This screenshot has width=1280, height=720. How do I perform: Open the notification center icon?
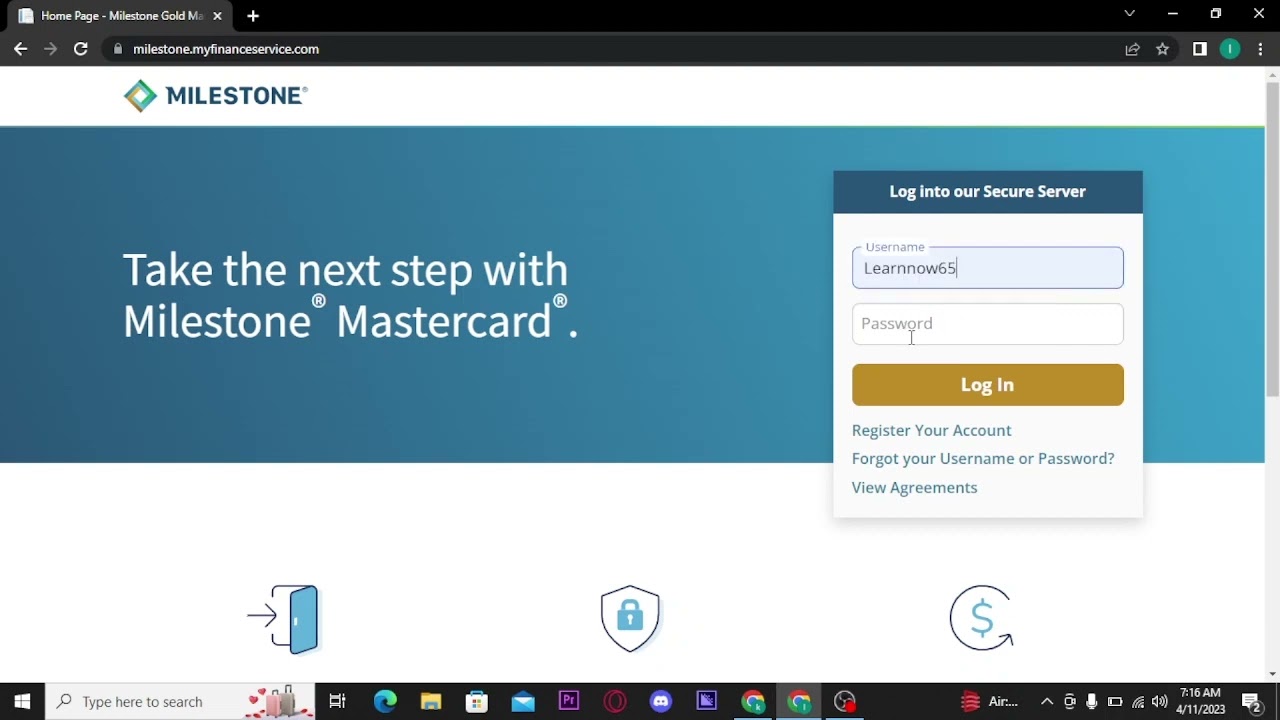tap(1251, 702)
